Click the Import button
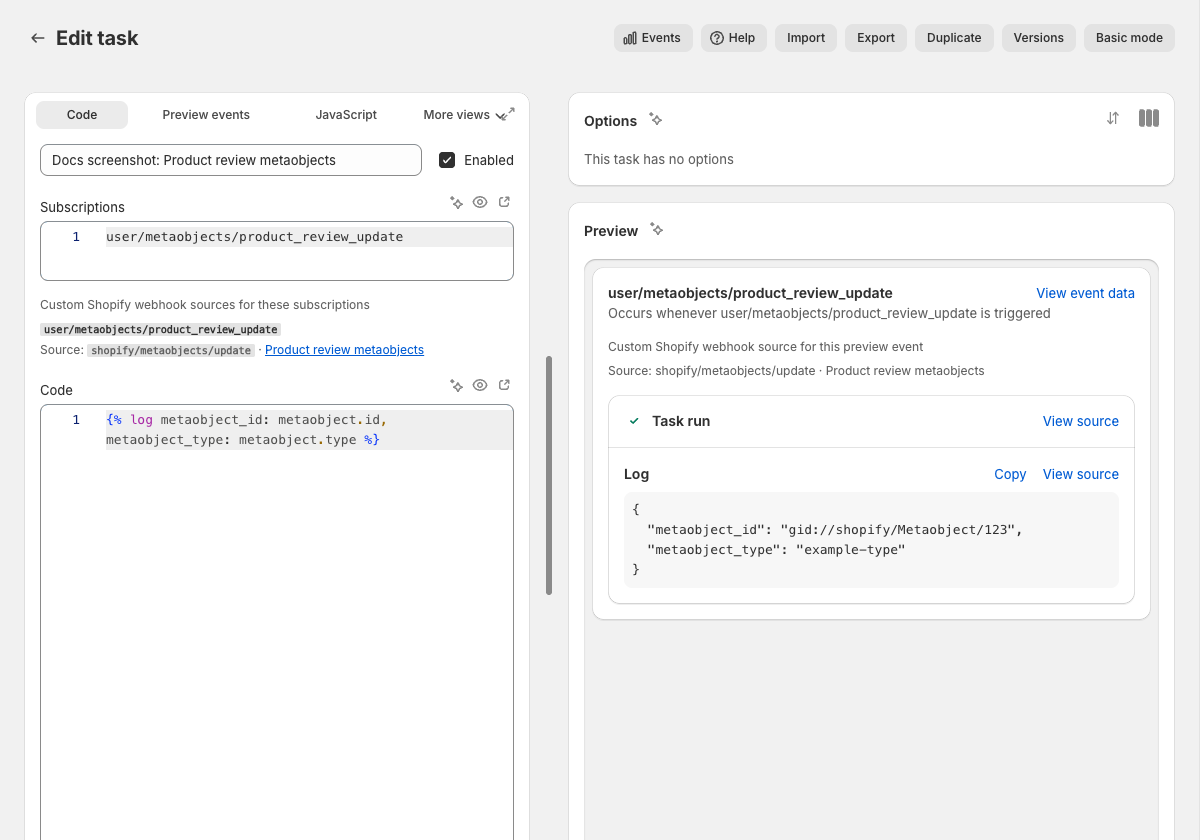Viewport: 1200px width, 840px height. coord(806,38)
